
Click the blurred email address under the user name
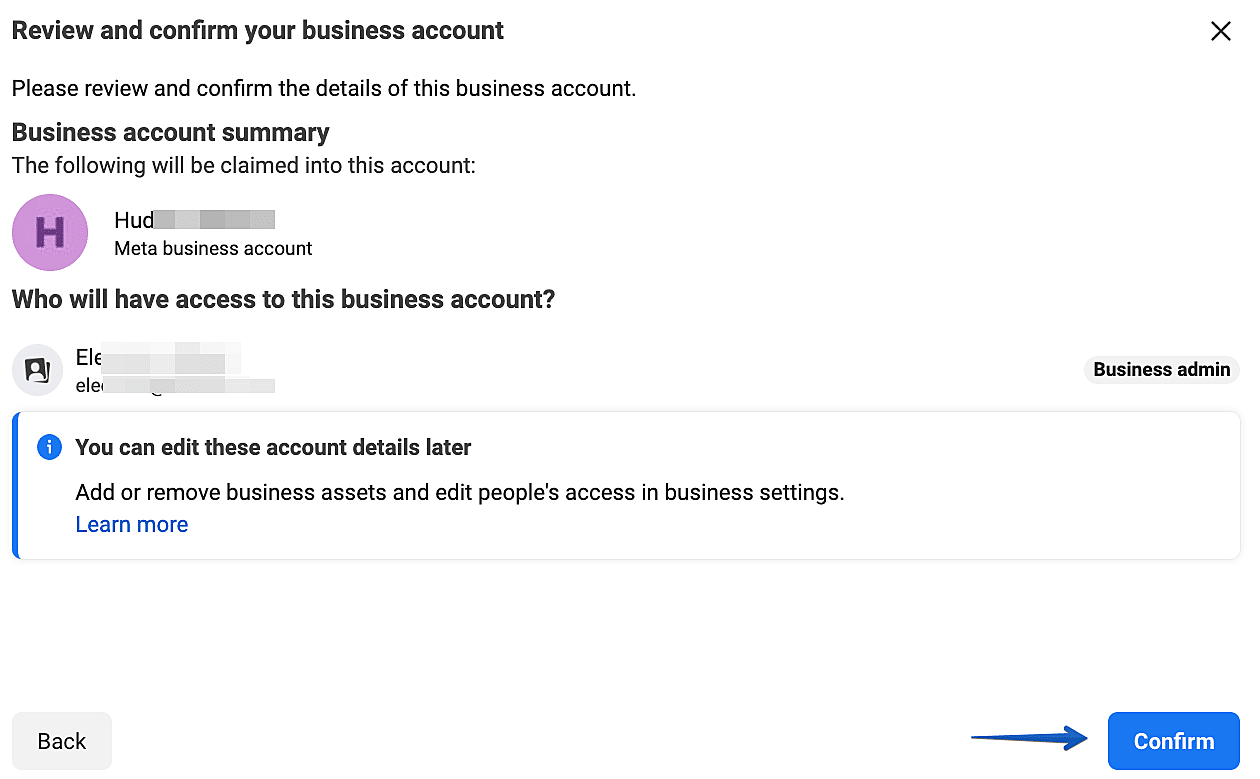pos(175,386)
